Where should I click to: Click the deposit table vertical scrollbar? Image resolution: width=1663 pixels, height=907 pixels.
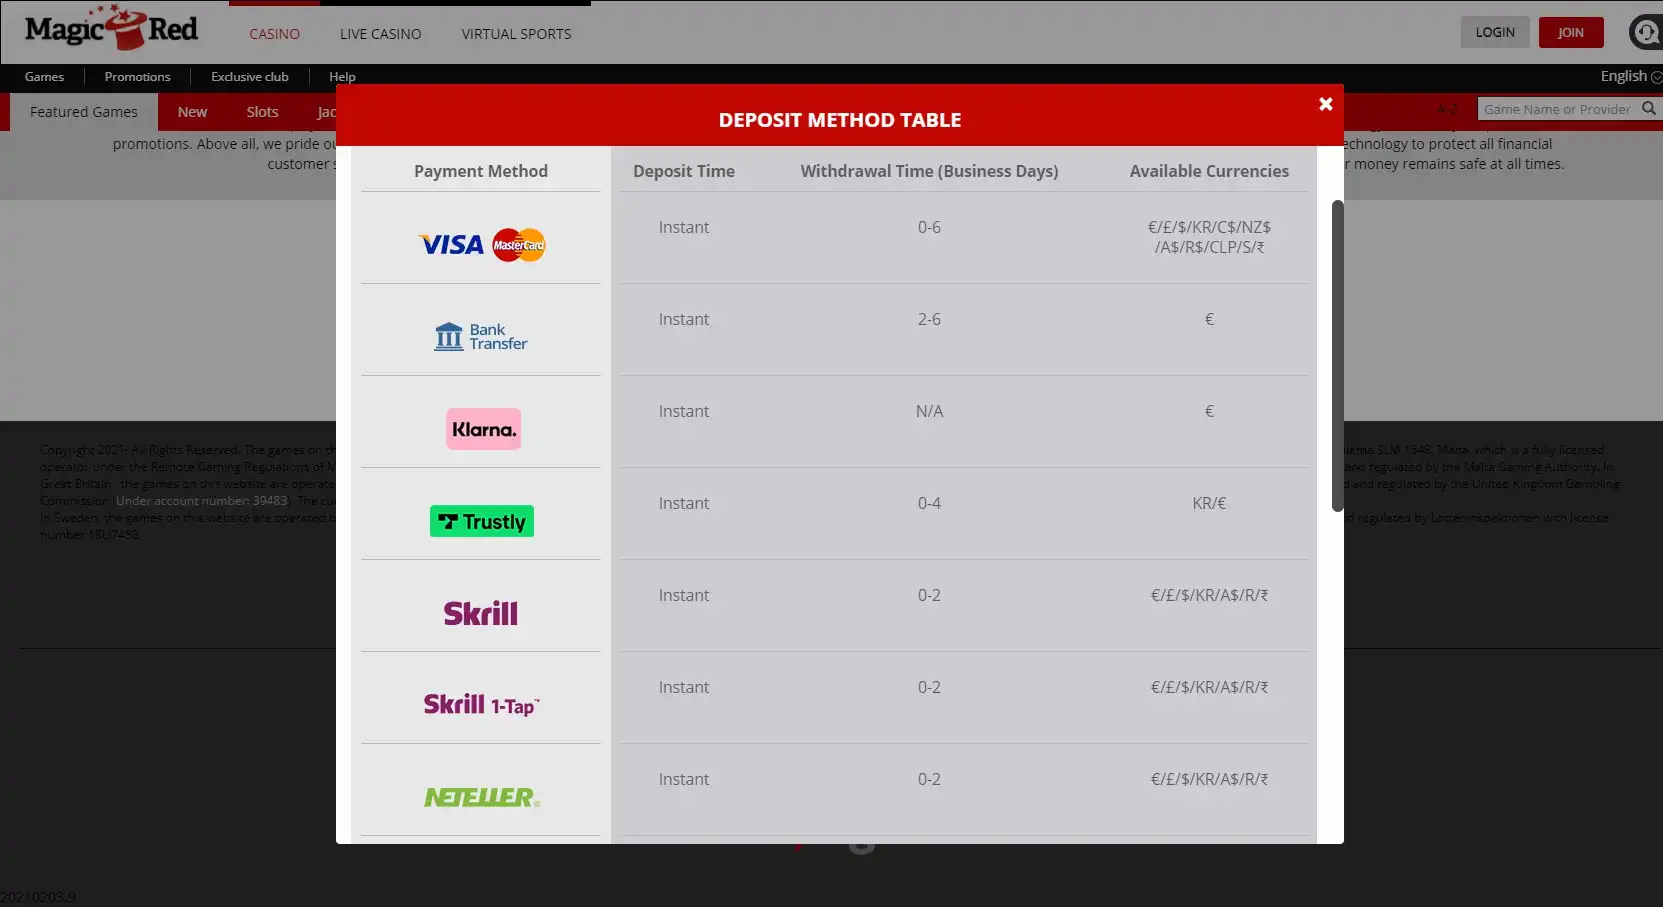pyautogui.click(x=1337, y=355)
